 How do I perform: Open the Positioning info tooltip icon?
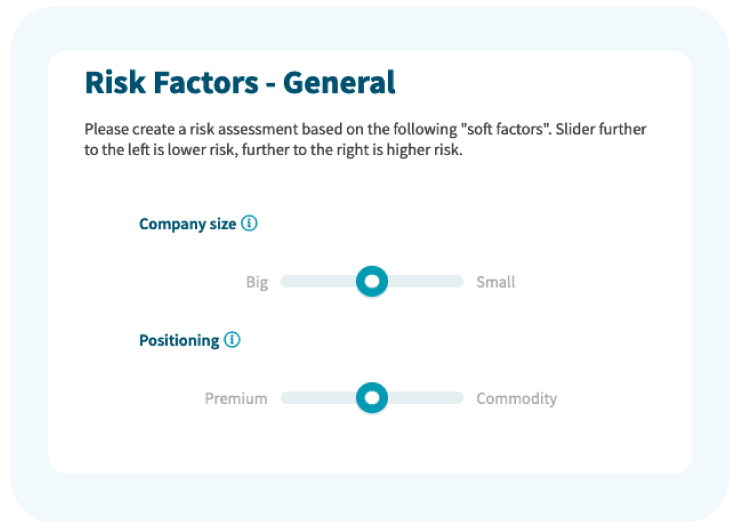click(x=232, y=340)
